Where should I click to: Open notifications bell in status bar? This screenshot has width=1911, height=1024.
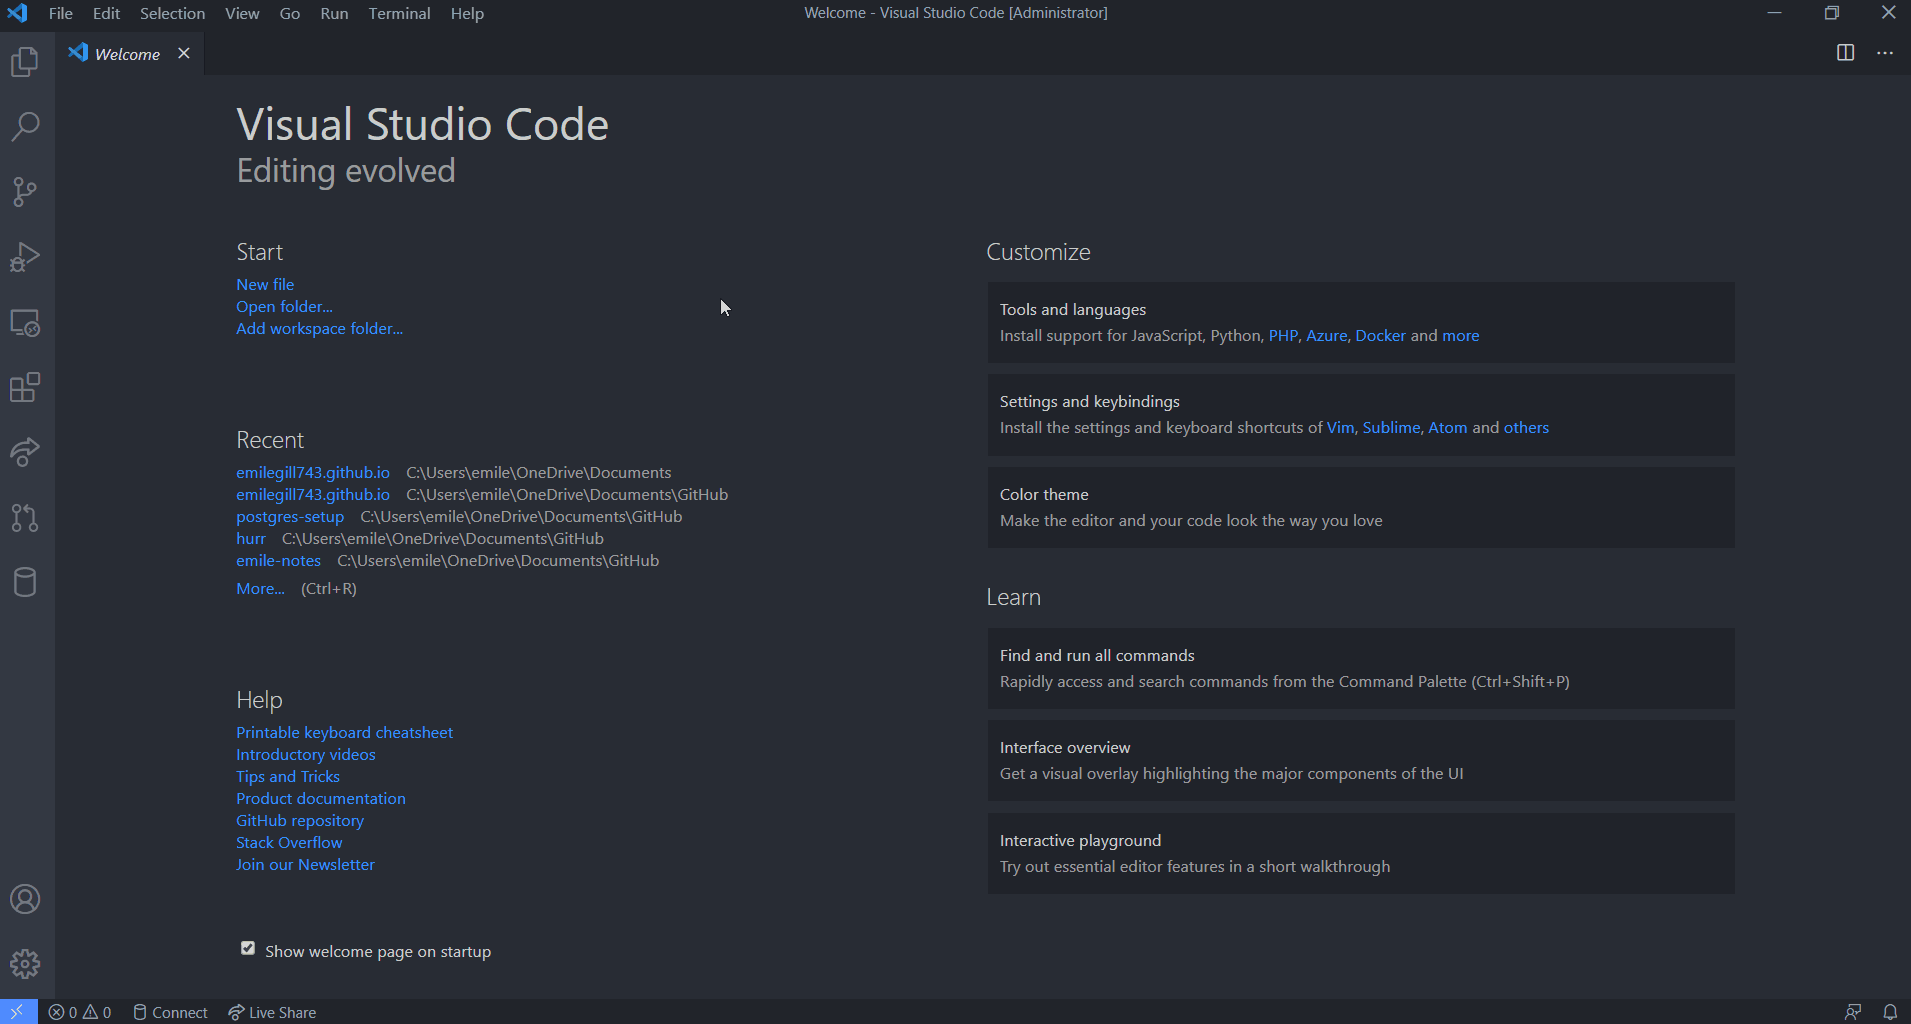click(1890, 1012)
